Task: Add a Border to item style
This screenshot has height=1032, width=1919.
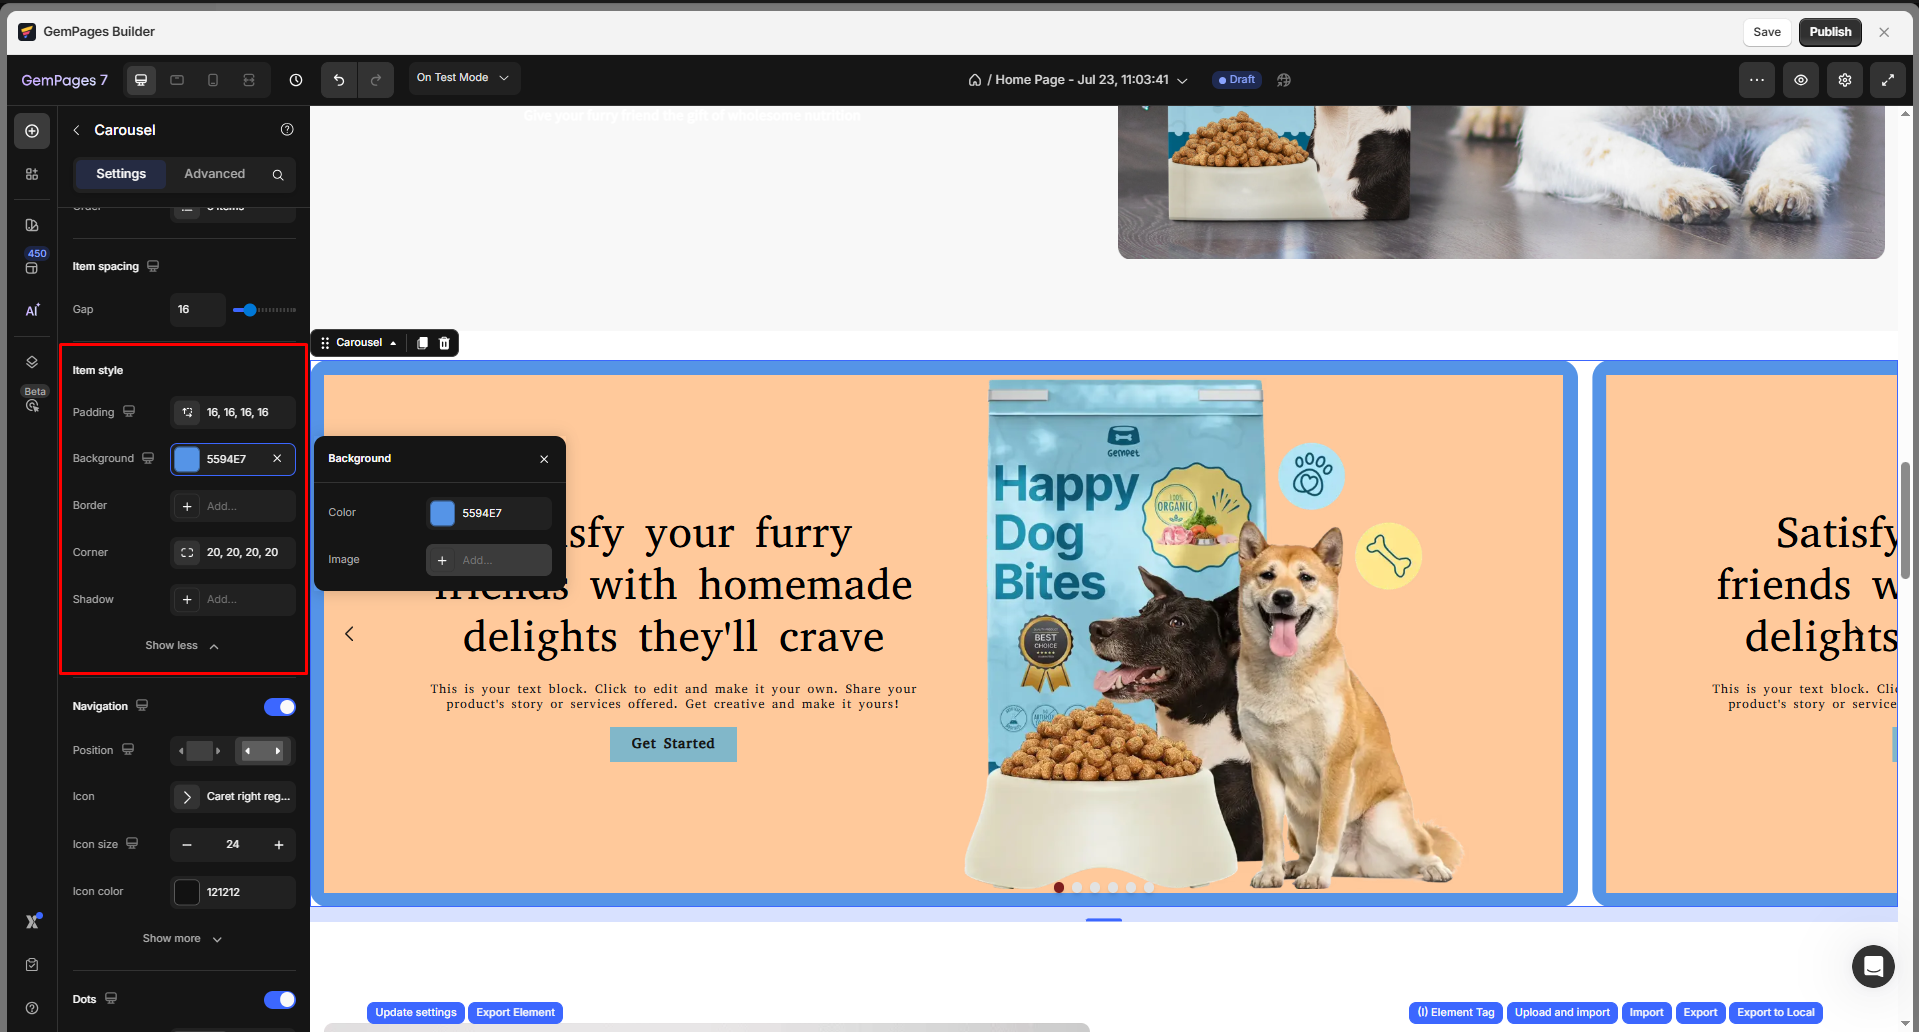Action: point(233,506)
